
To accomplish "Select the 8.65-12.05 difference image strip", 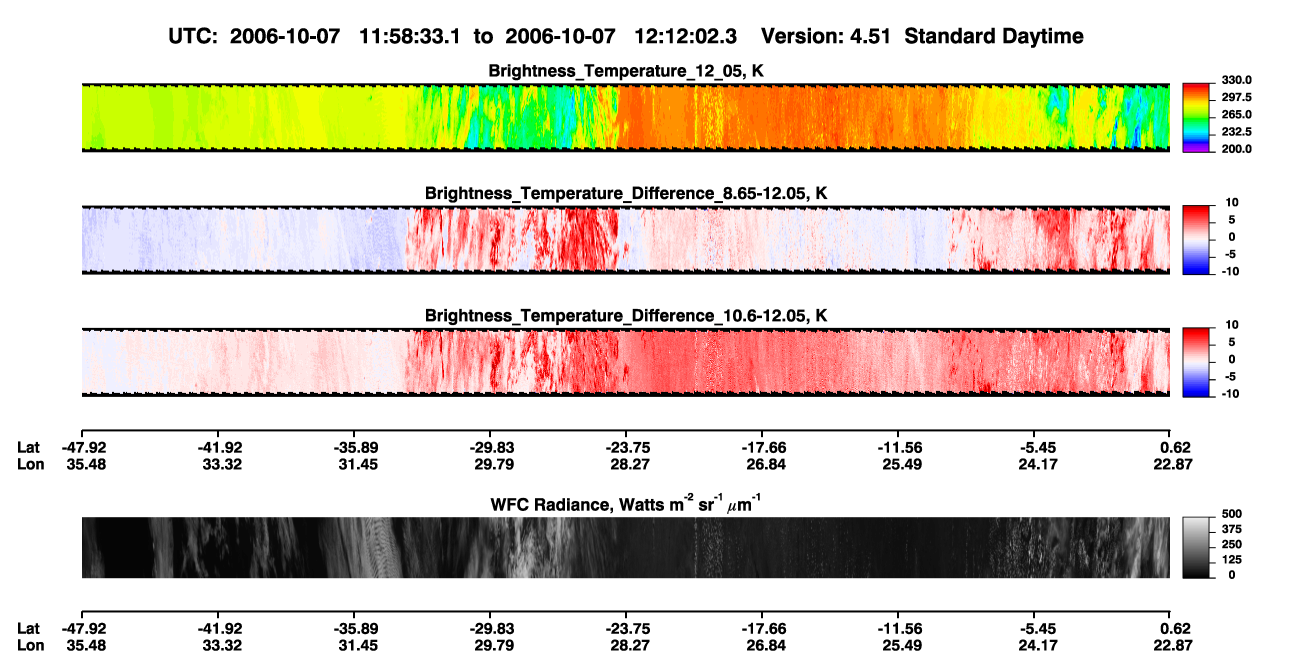I will [x=625, y=240].
